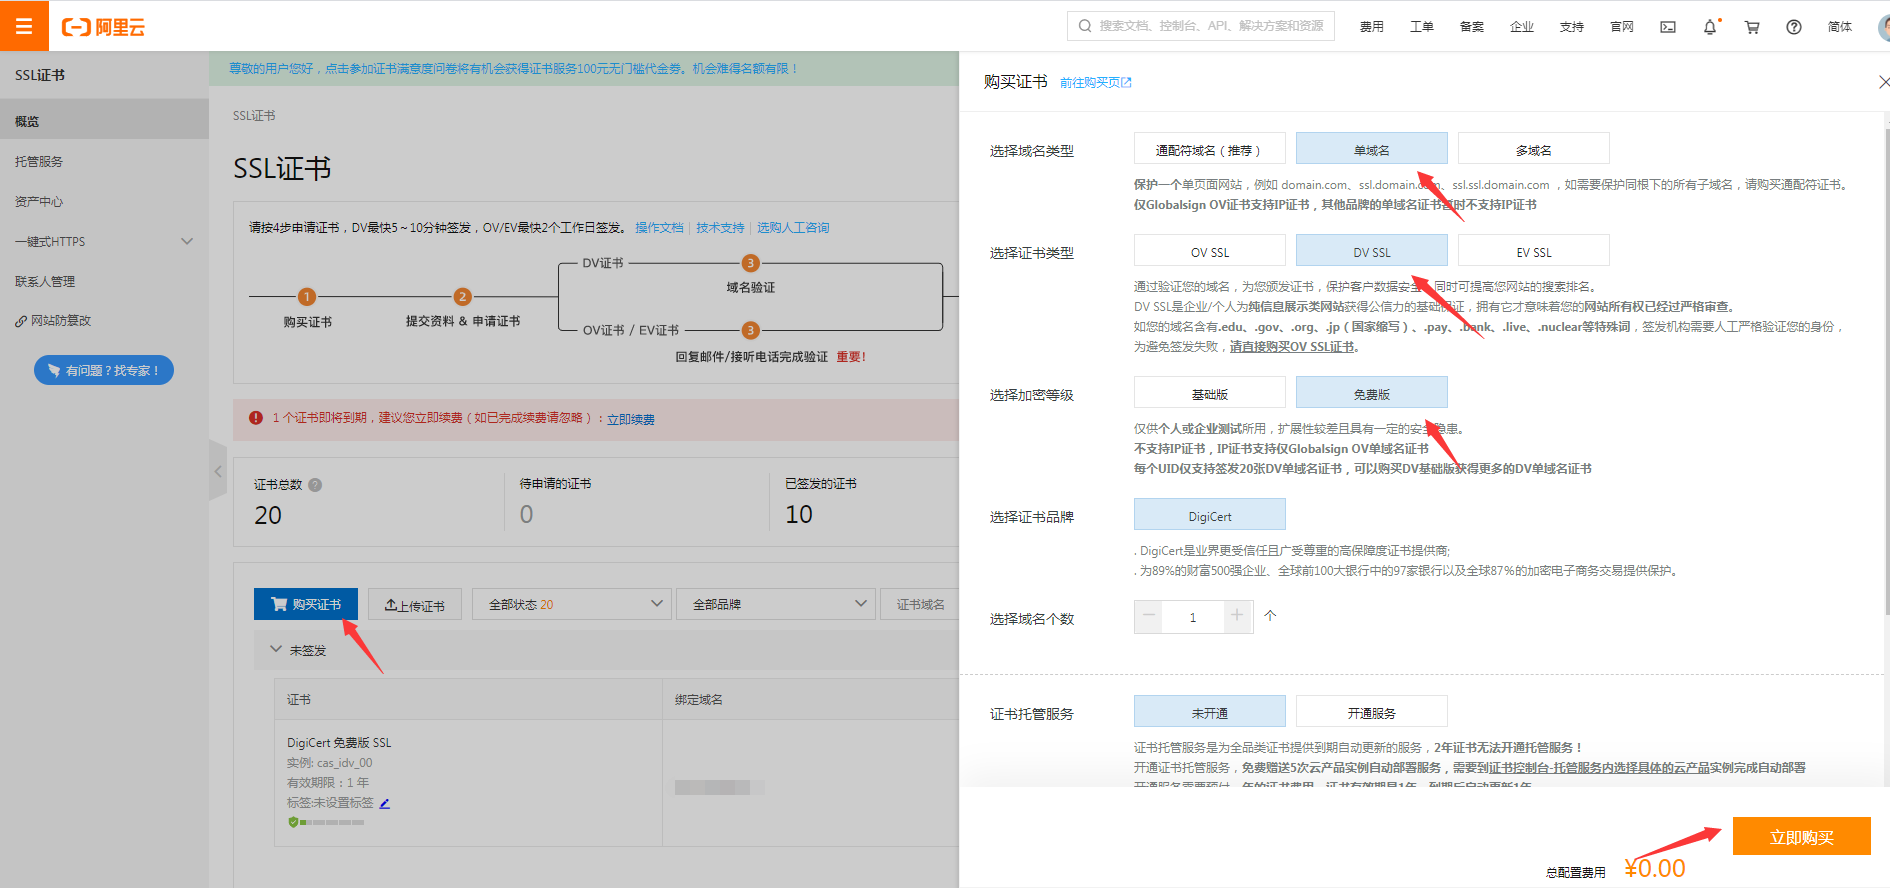Screen dimensions: 1890x888
Task: Click 个 unit indicator beside domain count
Action: click(x=1270, y=616)
